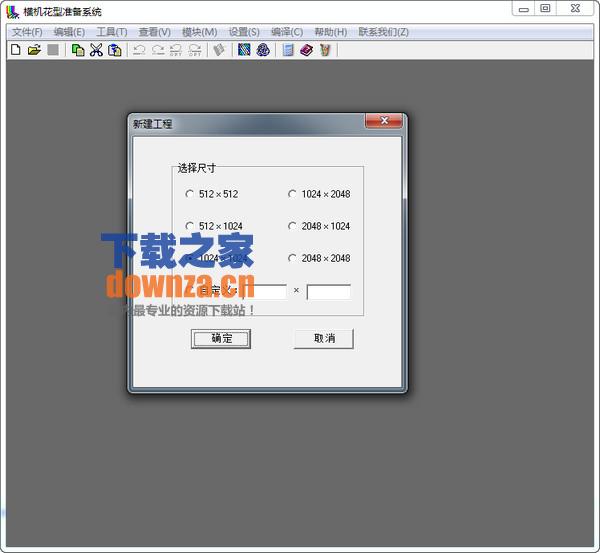Click the Undo arrow icon

139,50
